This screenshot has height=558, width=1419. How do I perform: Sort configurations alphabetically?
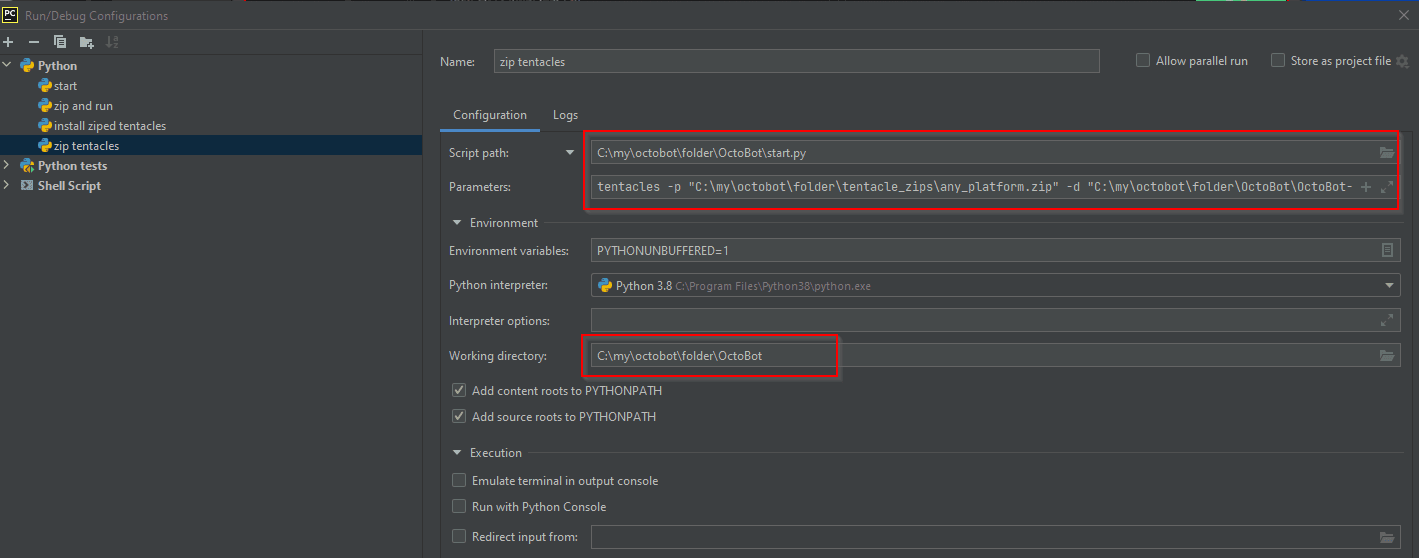112,42
